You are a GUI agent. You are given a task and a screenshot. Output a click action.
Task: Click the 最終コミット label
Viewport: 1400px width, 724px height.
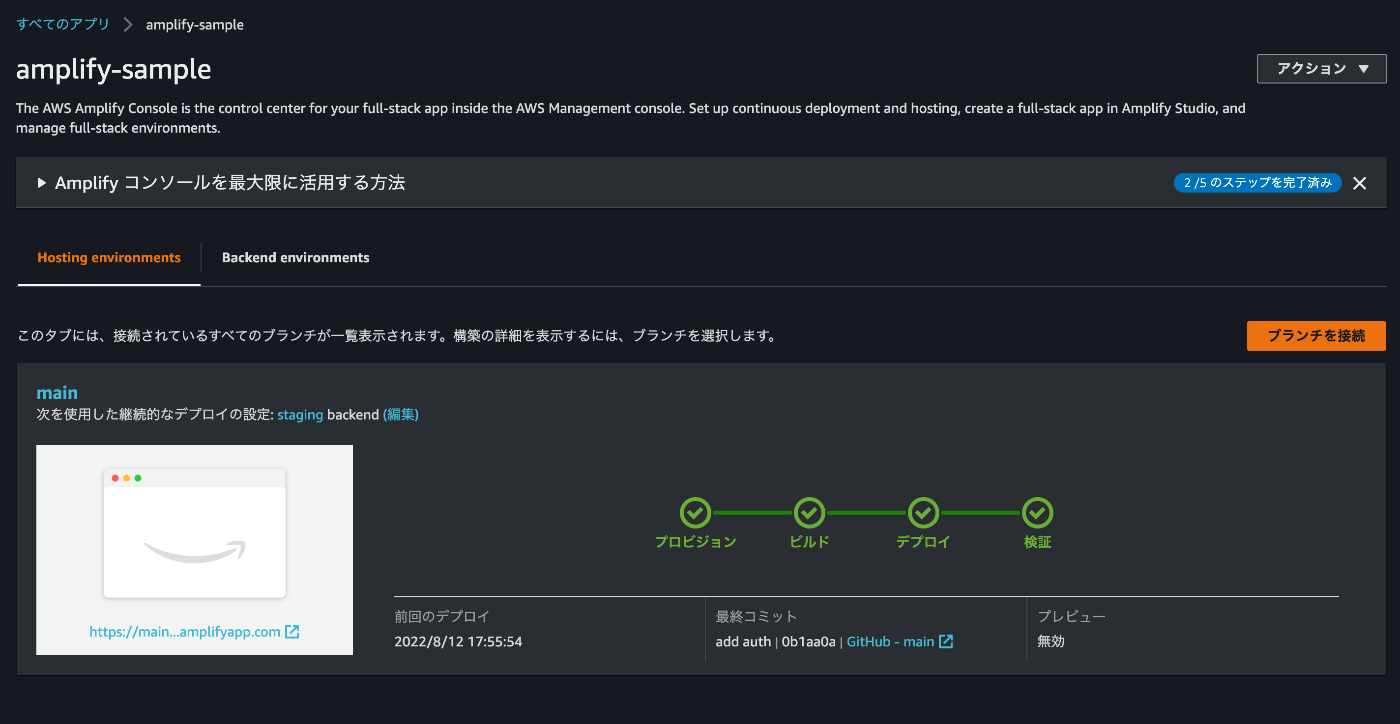(757, 617)
